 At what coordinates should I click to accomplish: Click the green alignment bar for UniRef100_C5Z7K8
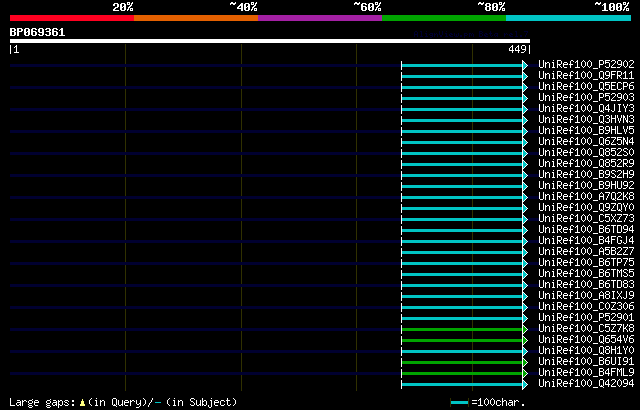tap(464, 329)
